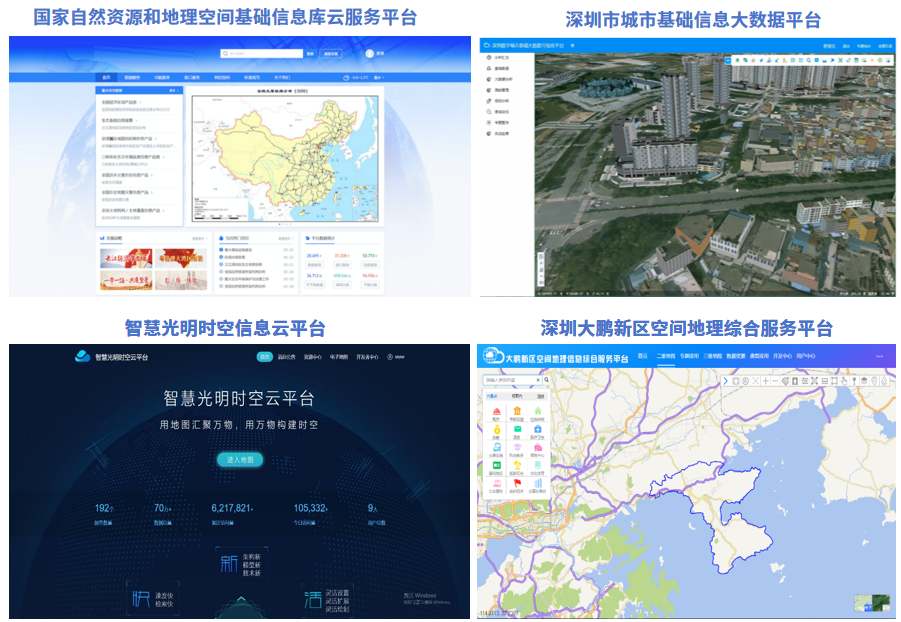The height and width of the screenshot is (622, 901).
Task: Open the user dropdown at Dapeng header right
Action: [x=879, y=356]
